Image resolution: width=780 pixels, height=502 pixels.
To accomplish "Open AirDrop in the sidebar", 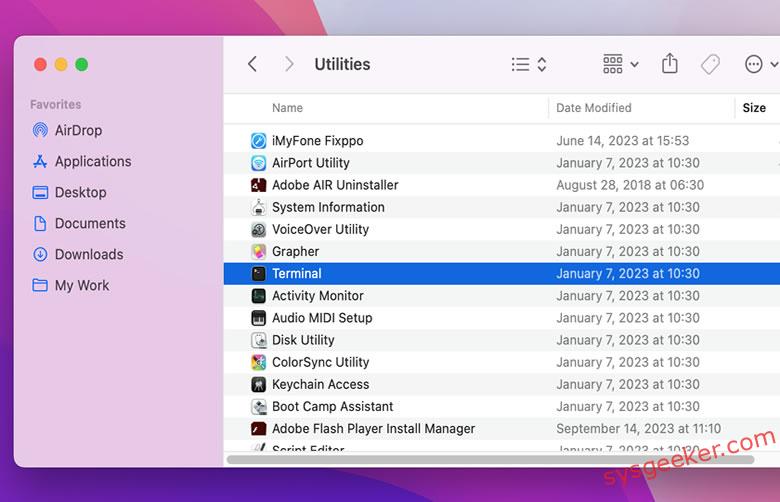I will coord(78,130).
